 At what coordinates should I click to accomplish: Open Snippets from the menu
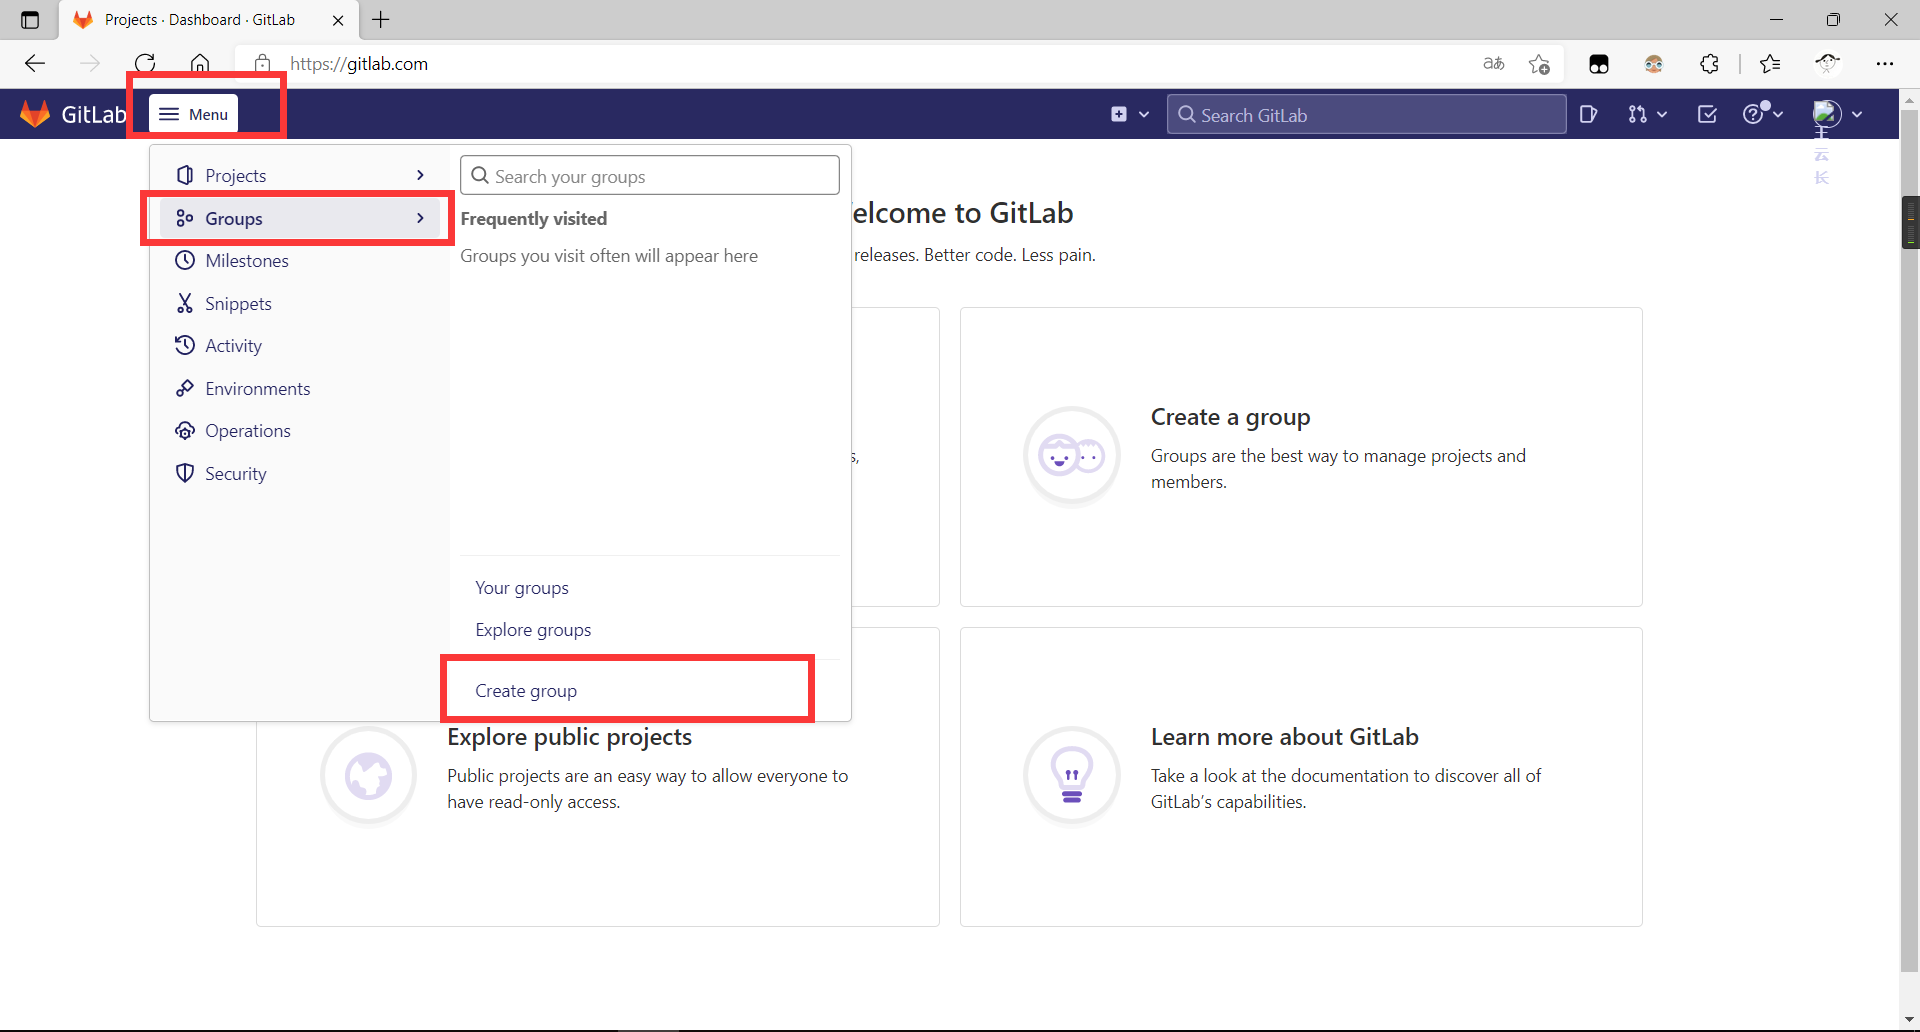[x=299, y=304]
